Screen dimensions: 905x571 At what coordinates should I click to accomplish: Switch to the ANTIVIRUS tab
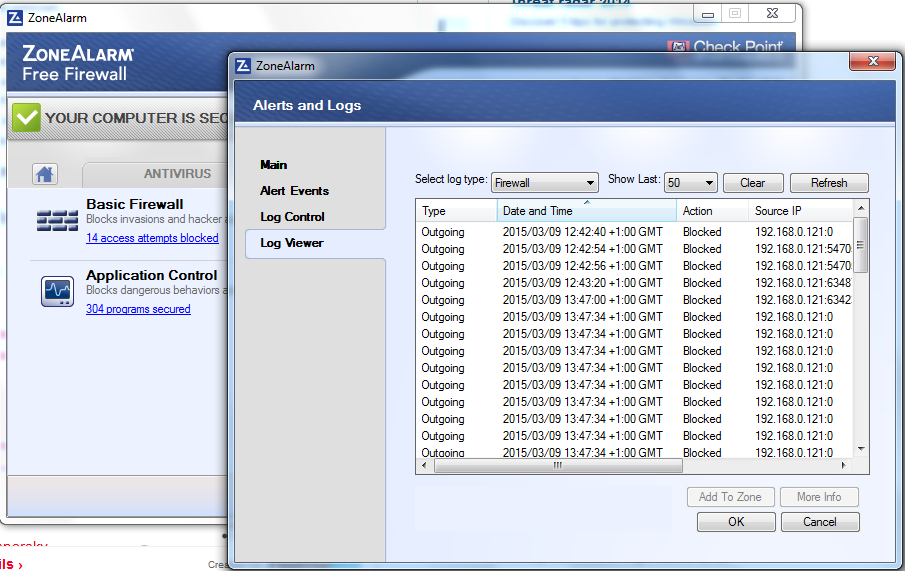[177, 174]
